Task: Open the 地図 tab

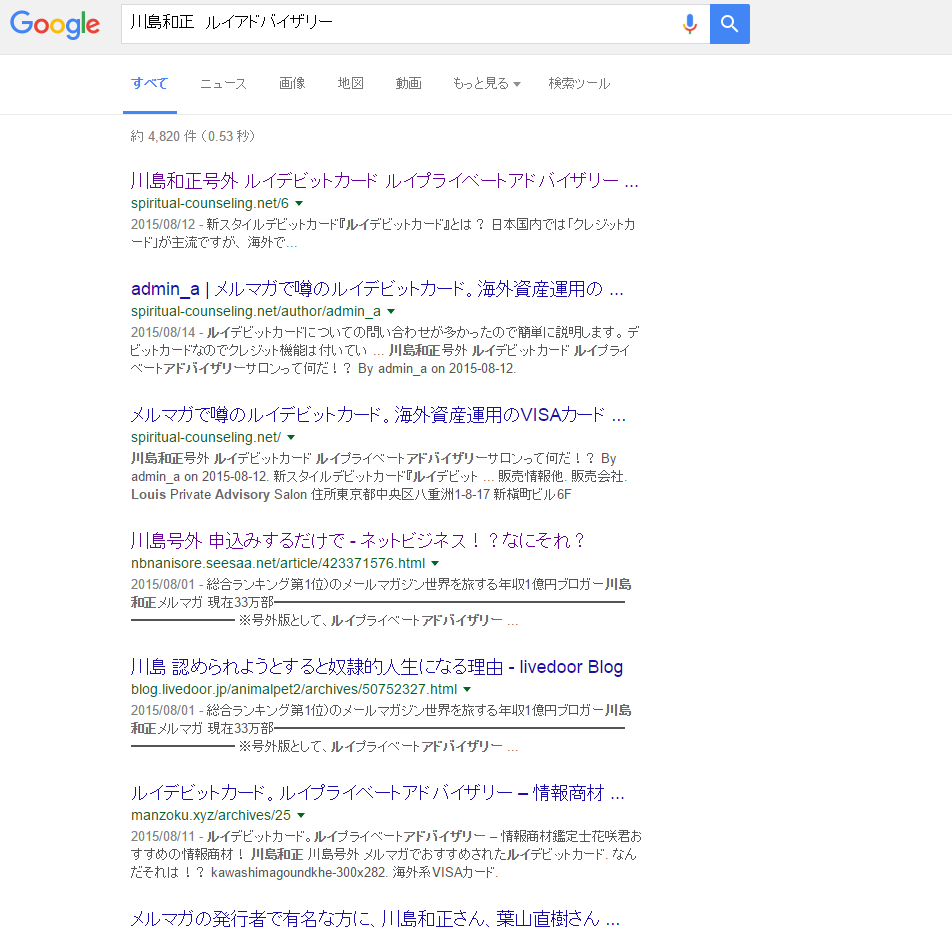Action: [x=350, y=83]
